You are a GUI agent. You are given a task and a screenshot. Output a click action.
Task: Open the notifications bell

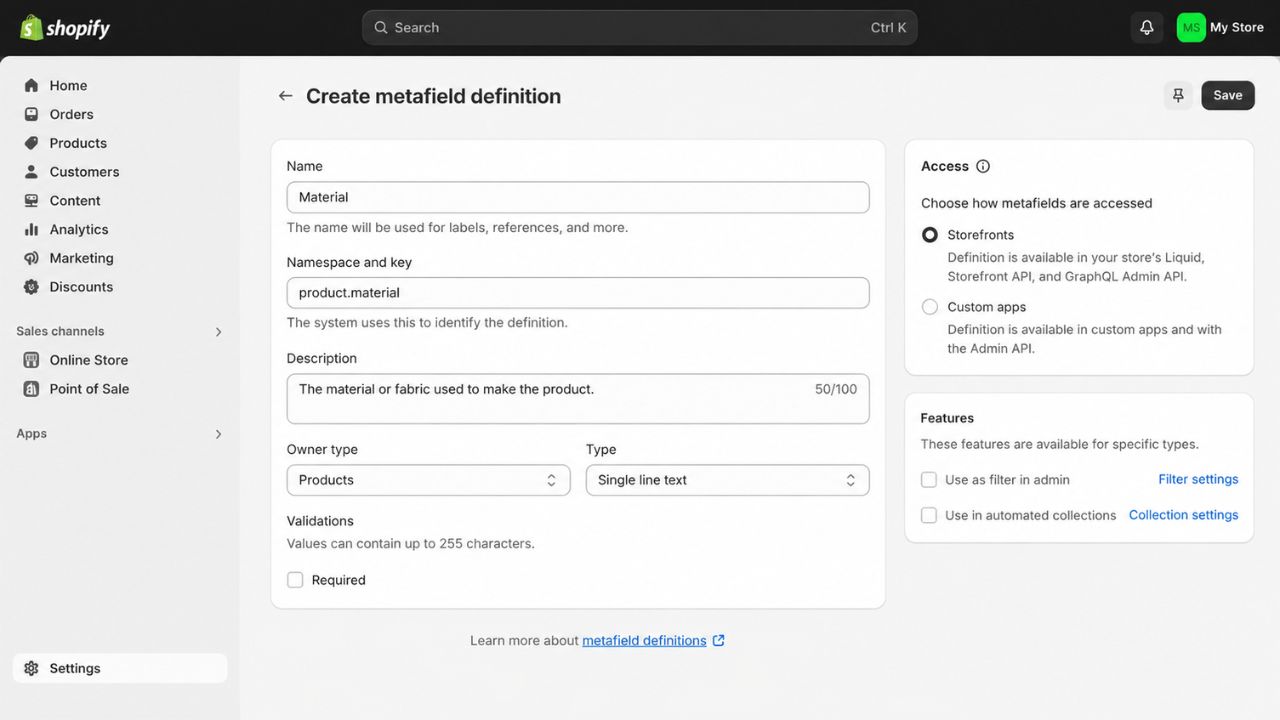click(1147, 27)
